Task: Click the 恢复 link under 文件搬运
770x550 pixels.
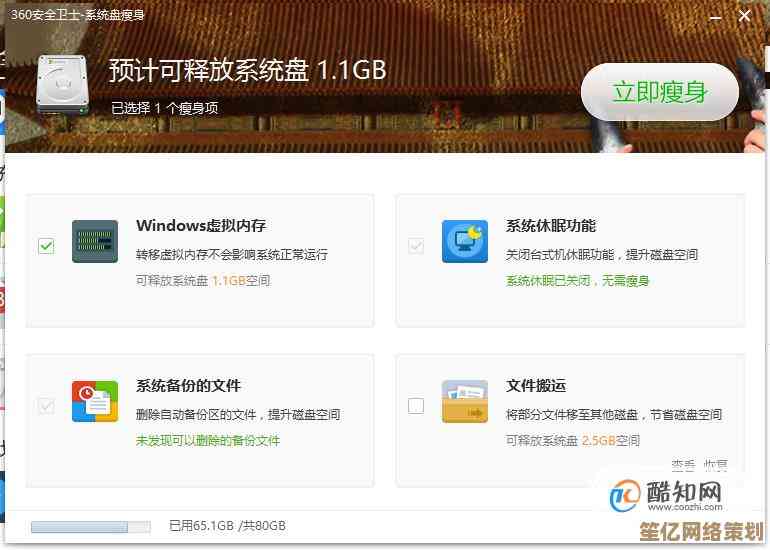Action: (715, 465)
